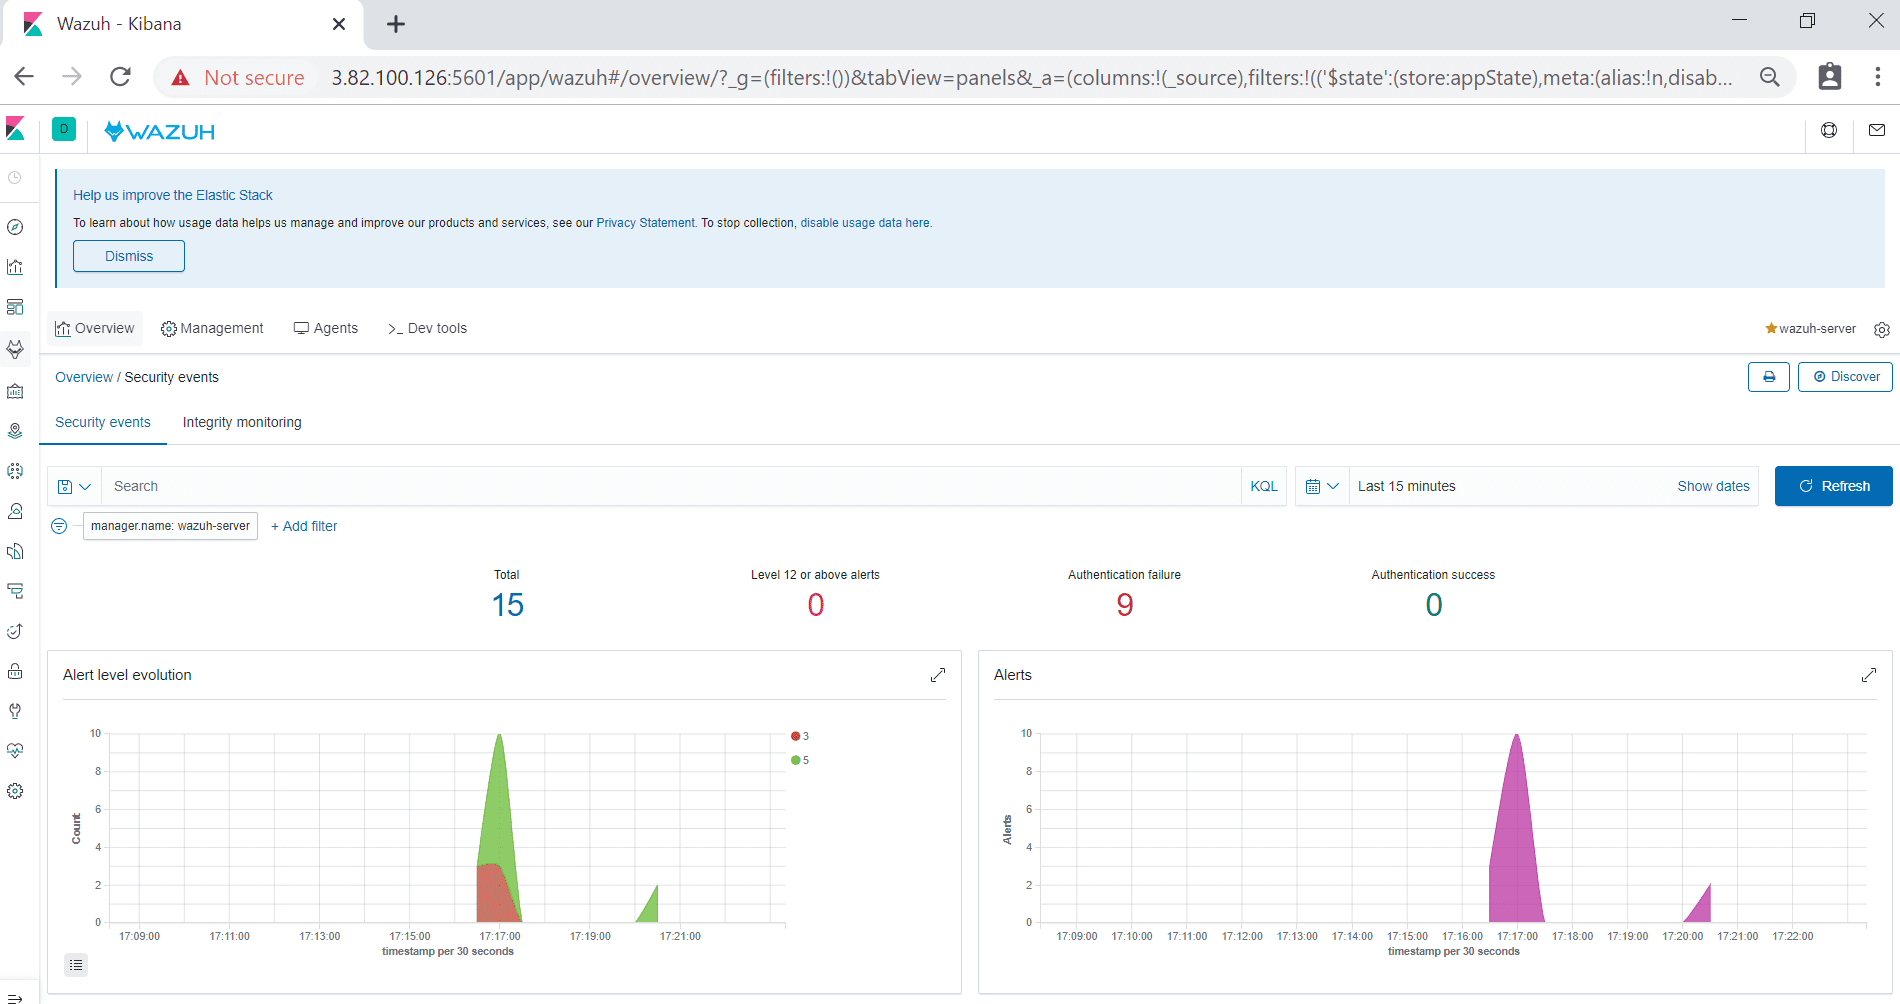Go back in browser history
Viewport: 1900px width, 1004px height.
pyautogui.click(x=25, y=77)
